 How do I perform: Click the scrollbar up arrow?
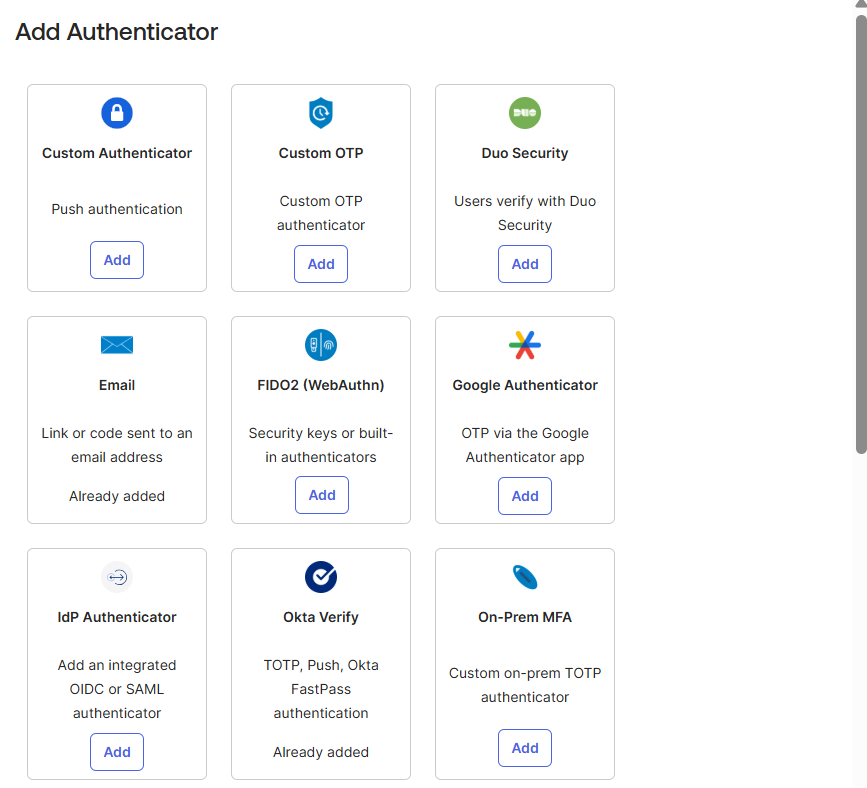[860, 5]
